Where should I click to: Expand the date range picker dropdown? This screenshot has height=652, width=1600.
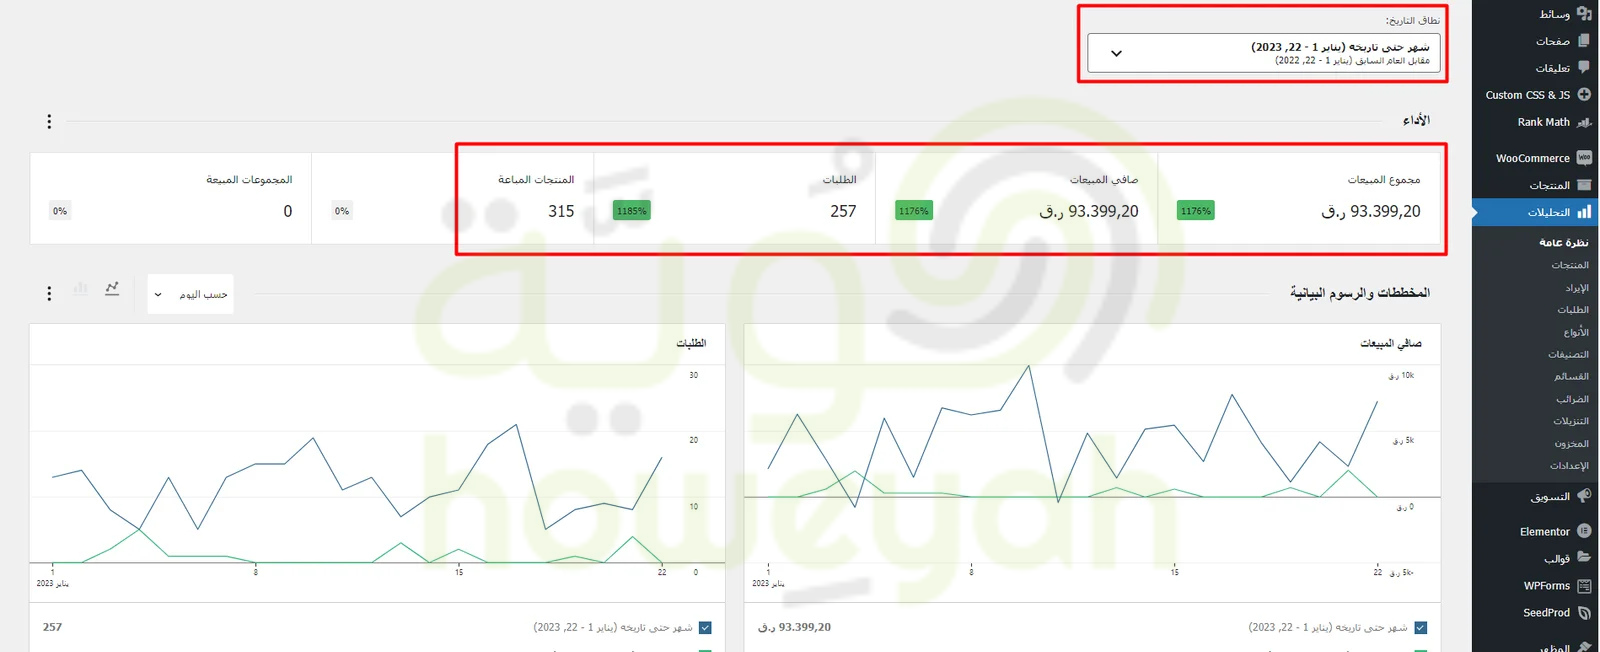[x=1264, y=53]
